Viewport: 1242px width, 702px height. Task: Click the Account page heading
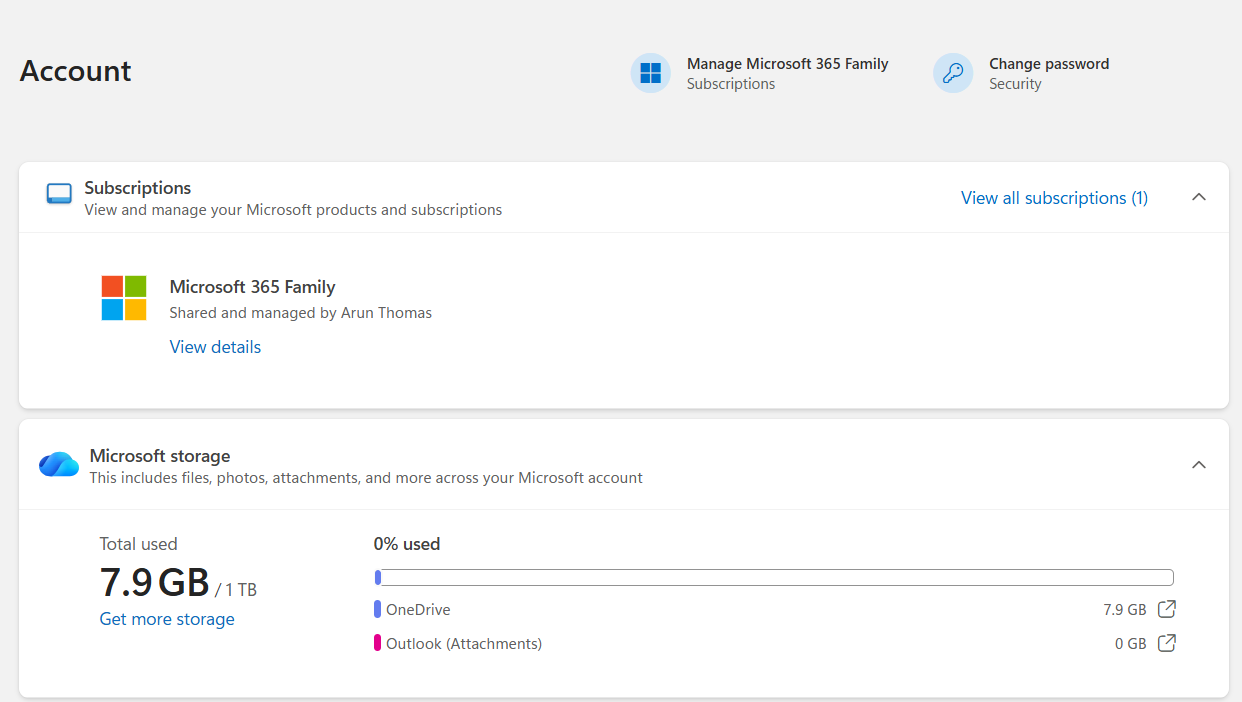(x=76, y=71)
